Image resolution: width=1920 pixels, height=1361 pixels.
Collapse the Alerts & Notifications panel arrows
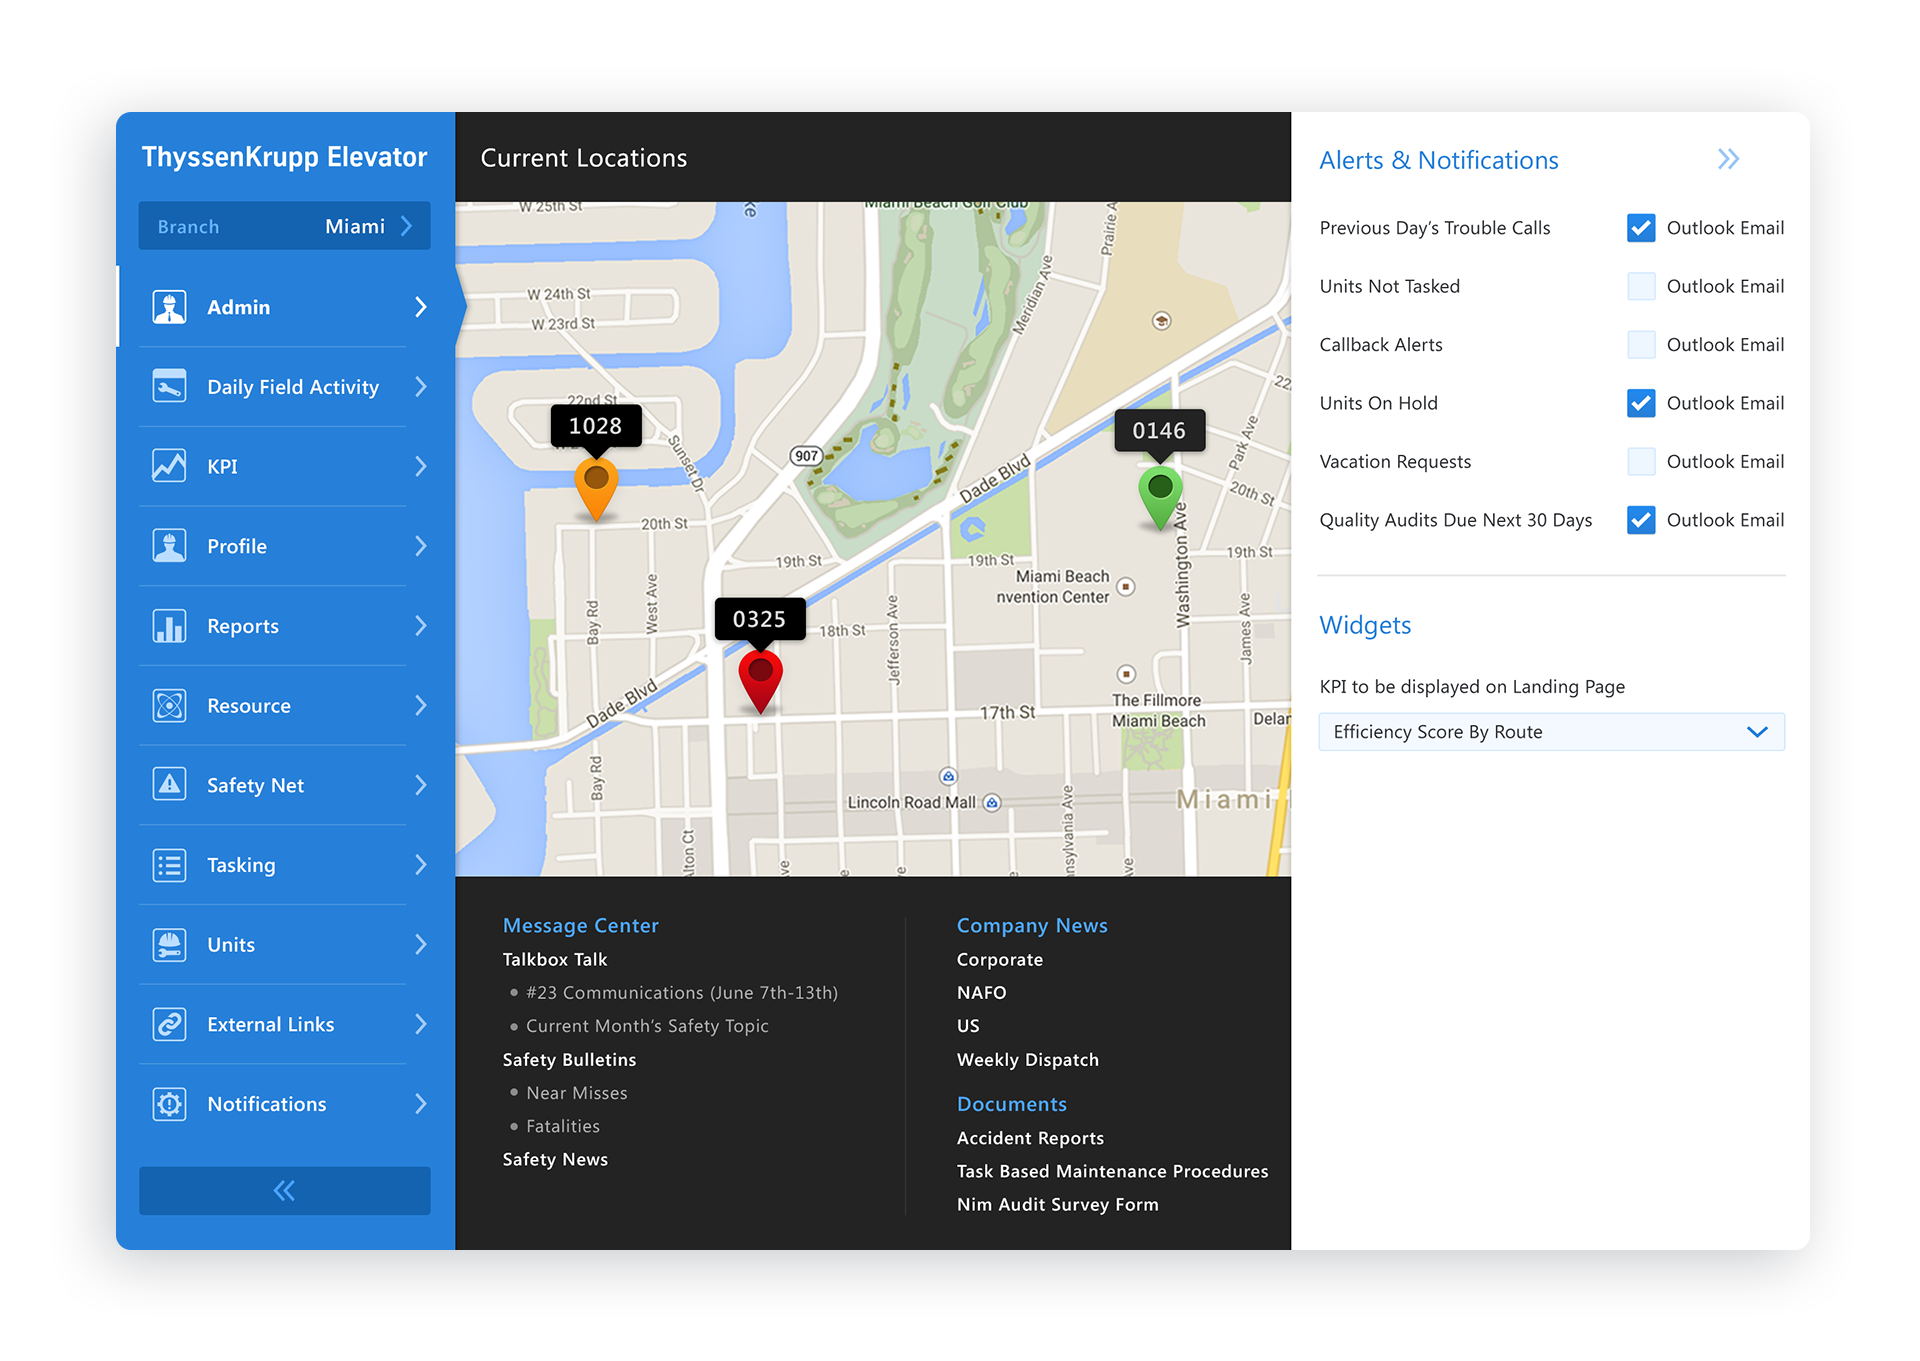point(1729,159)
